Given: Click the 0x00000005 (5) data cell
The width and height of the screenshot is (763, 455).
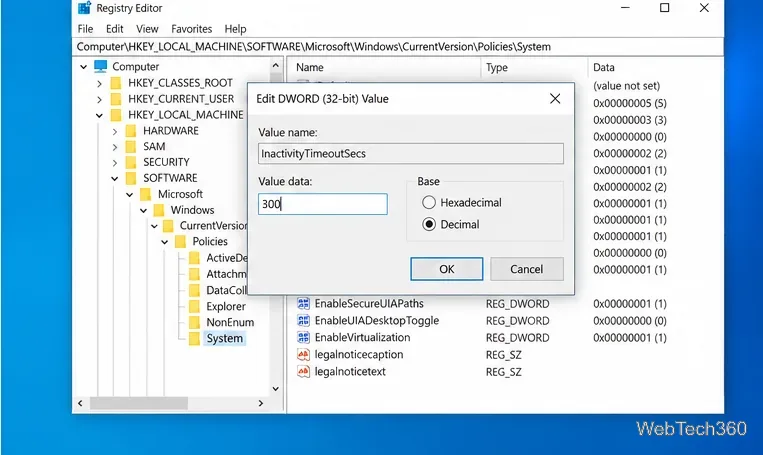Looking at the screenshot, I should (630, 103).
